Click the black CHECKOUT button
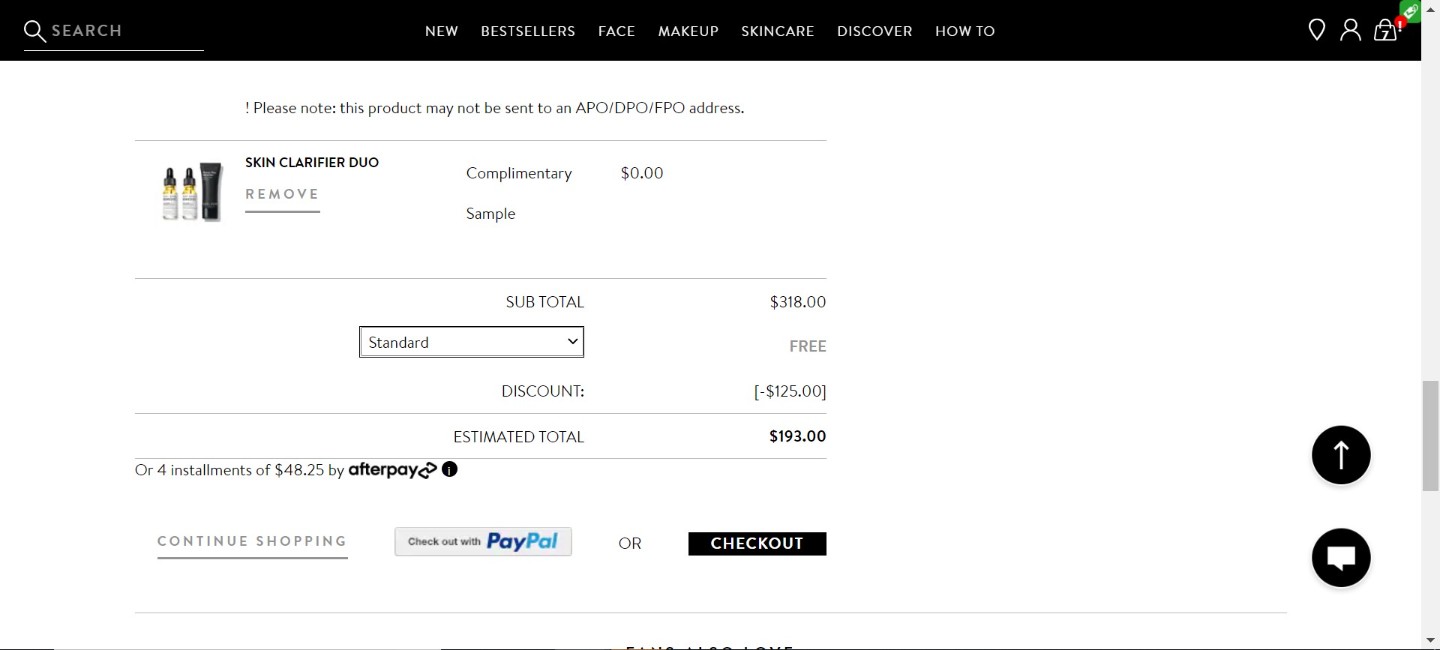 point(757,543)
